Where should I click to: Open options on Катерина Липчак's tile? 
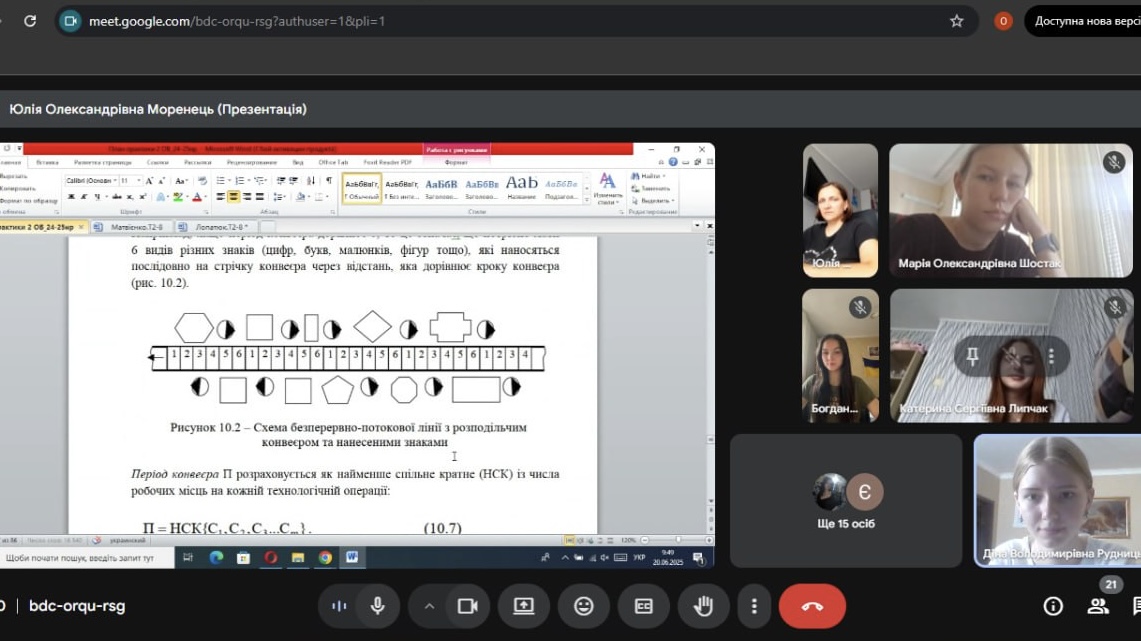(1050, 356)
